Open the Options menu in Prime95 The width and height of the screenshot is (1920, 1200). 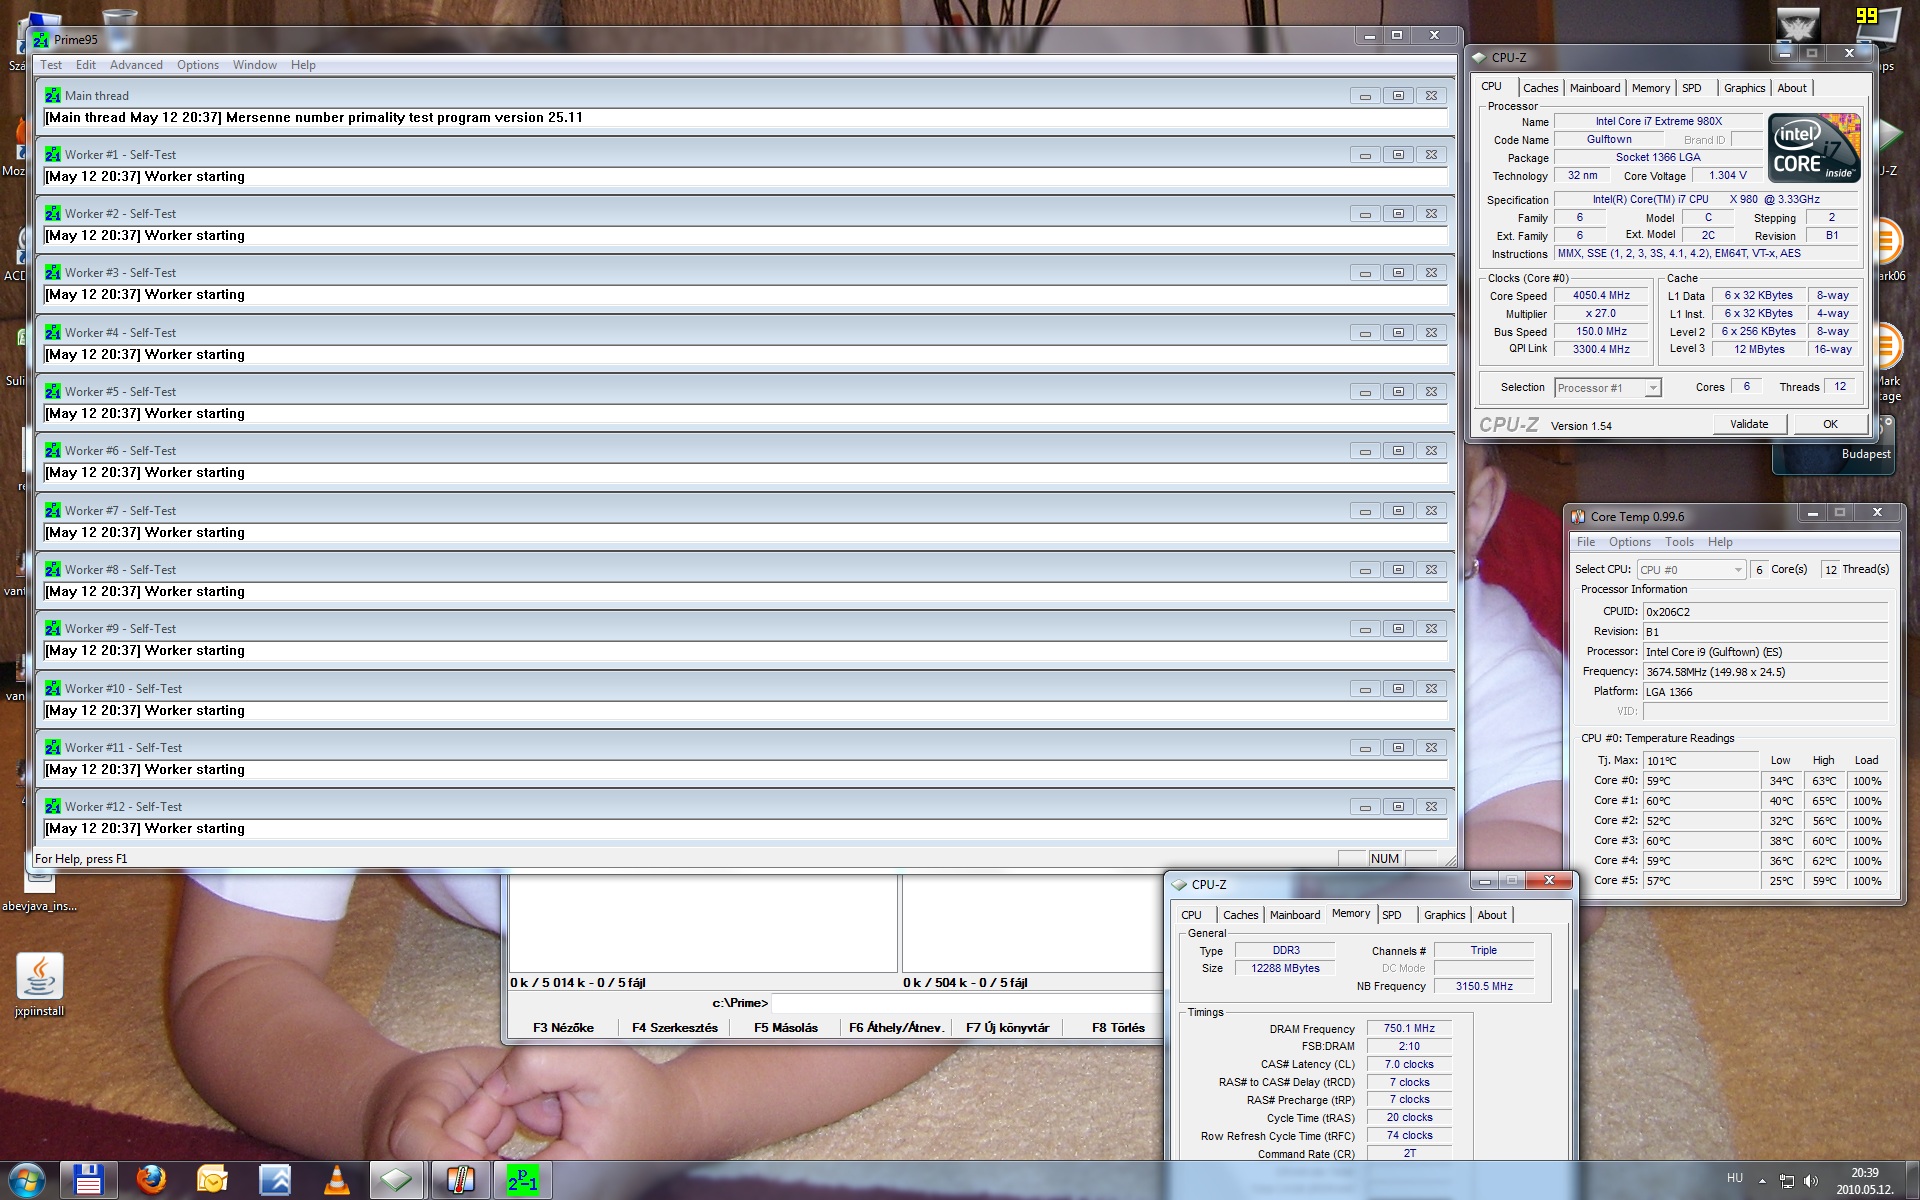click(198, 65)
